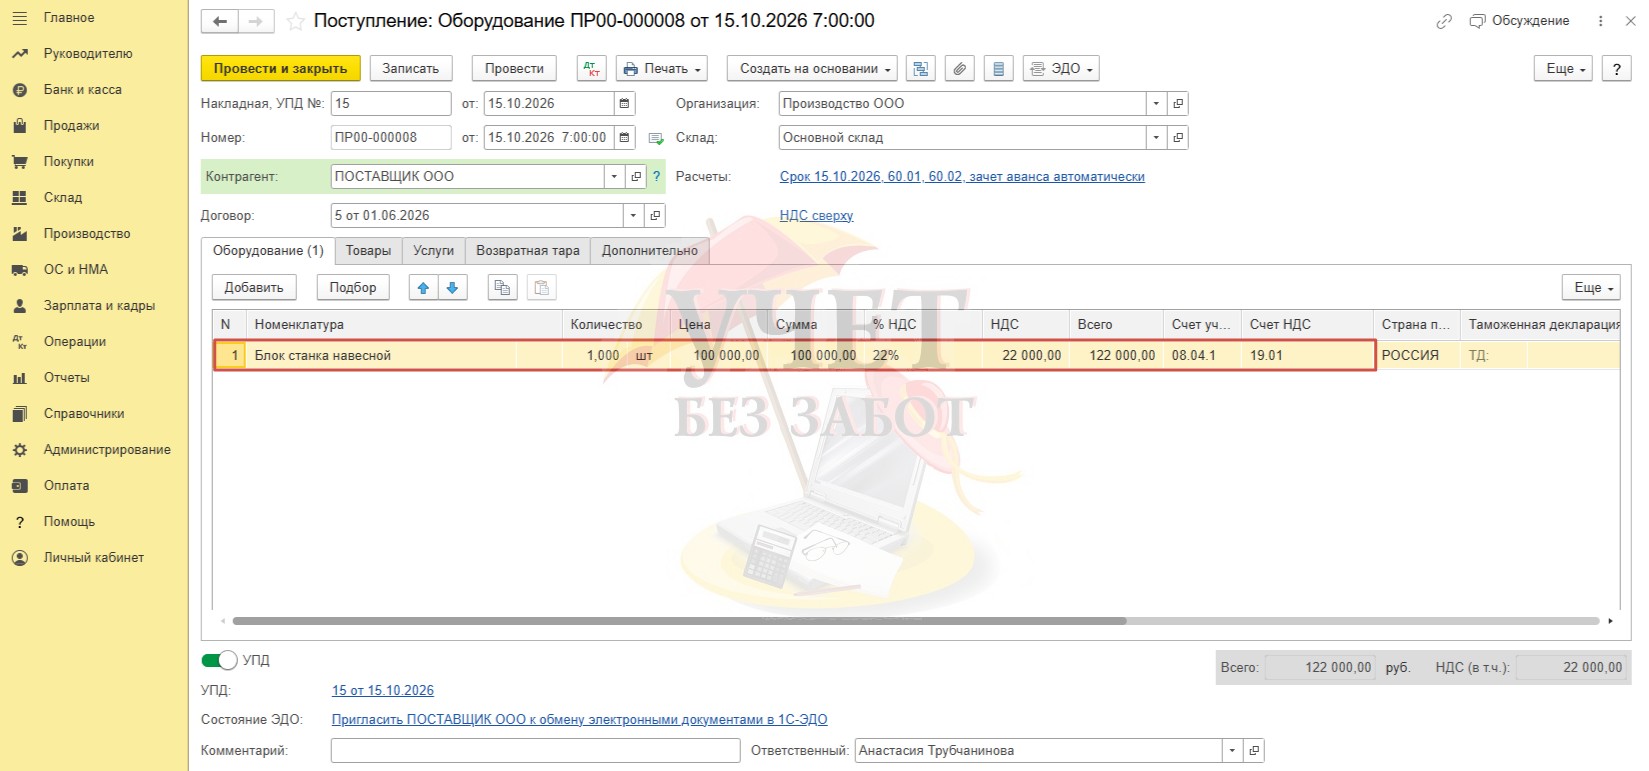
Task: Expand the Печать dropdown
Action: tap(662, 68)
